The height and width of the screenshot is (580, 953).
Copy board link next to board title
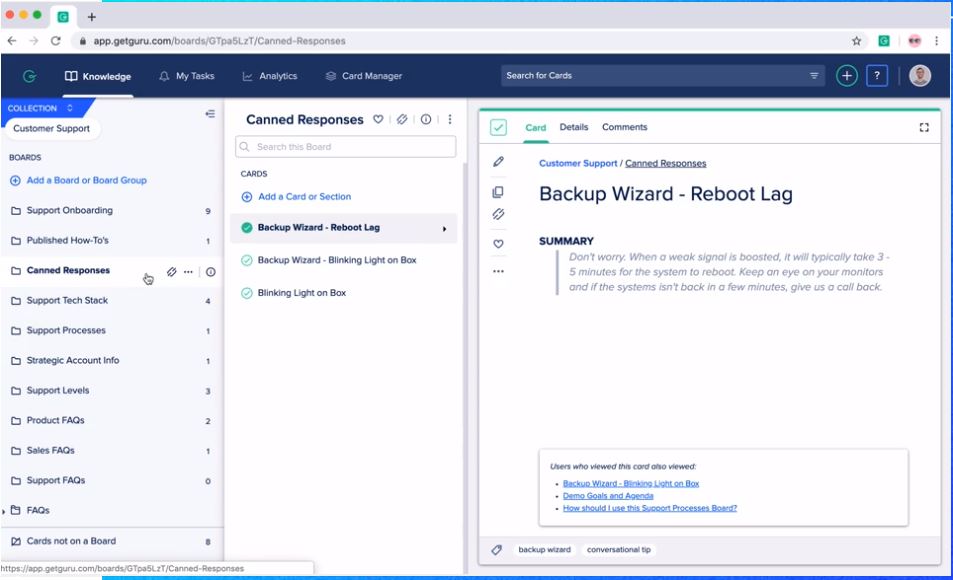(x=402, y=119)
